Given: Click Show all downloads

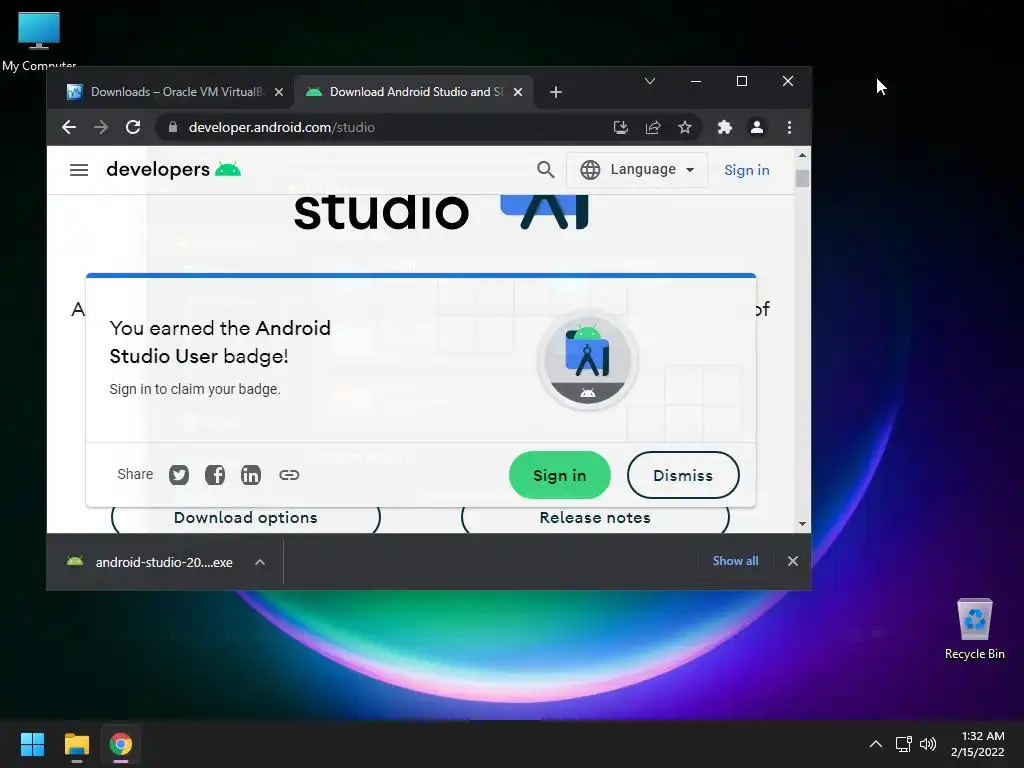Looking at the screenshot, I should [735, 561].
